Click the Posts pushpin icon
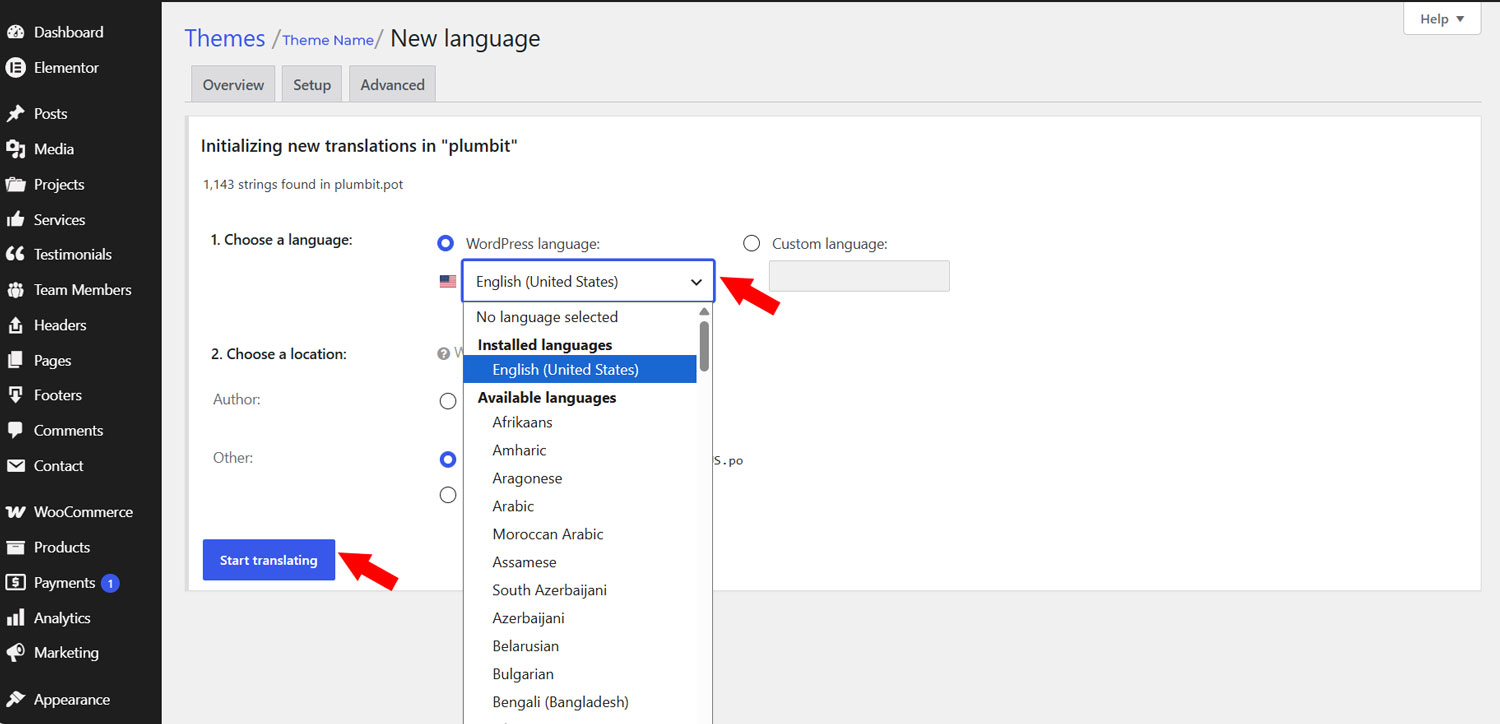Viewport: 1500px width, 724px height. point(15,114)
